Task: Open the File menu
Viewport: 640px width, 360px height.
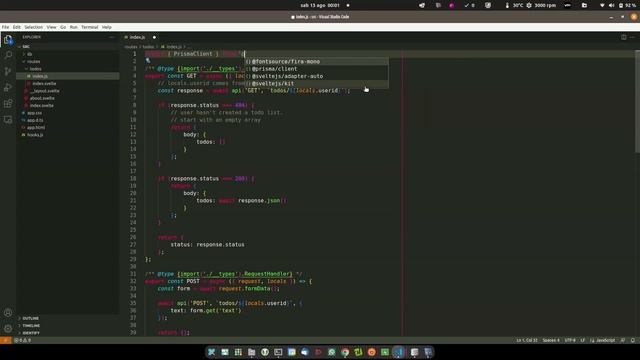Action: (5, 27)
